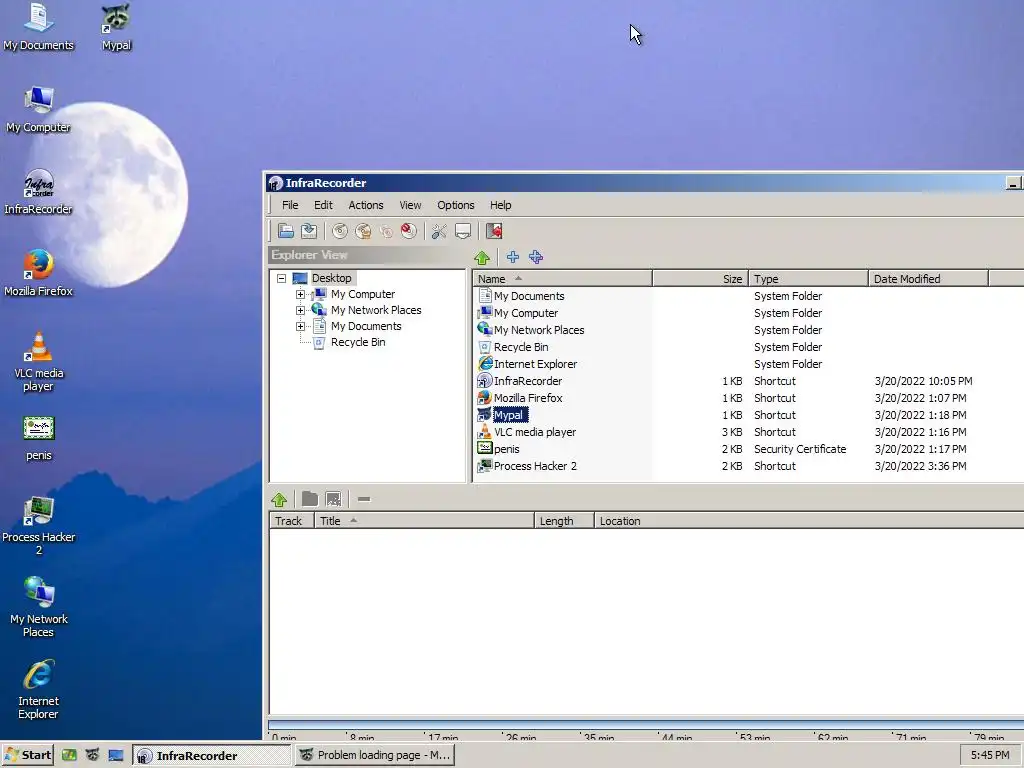The image size is (1024, 768).
Task: Sort files by the Size column header
Action: pyautogui.click(x=700, y=279)
